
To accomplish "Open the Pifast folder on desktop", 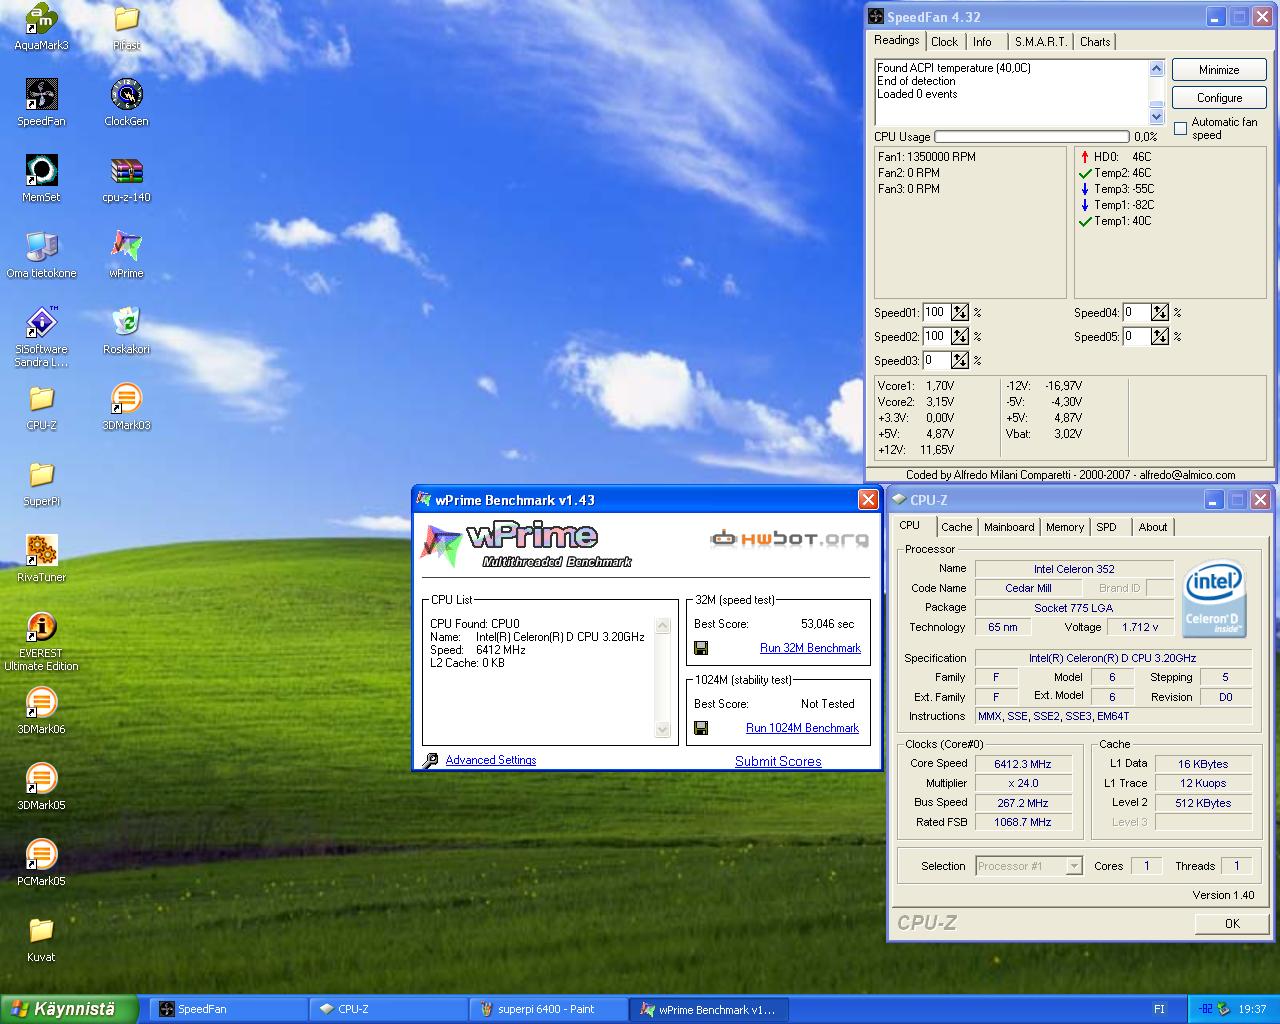I will tap(126, 26).
